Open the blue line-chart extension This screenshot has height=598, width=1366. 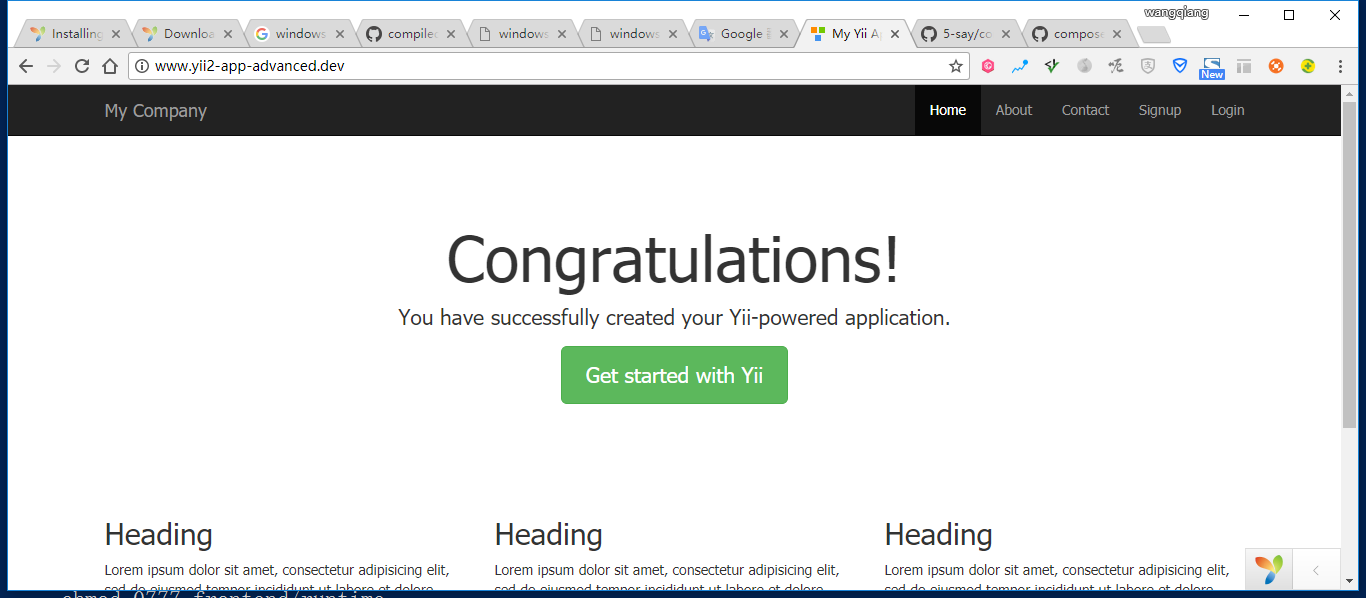(x=1020, y=66)
